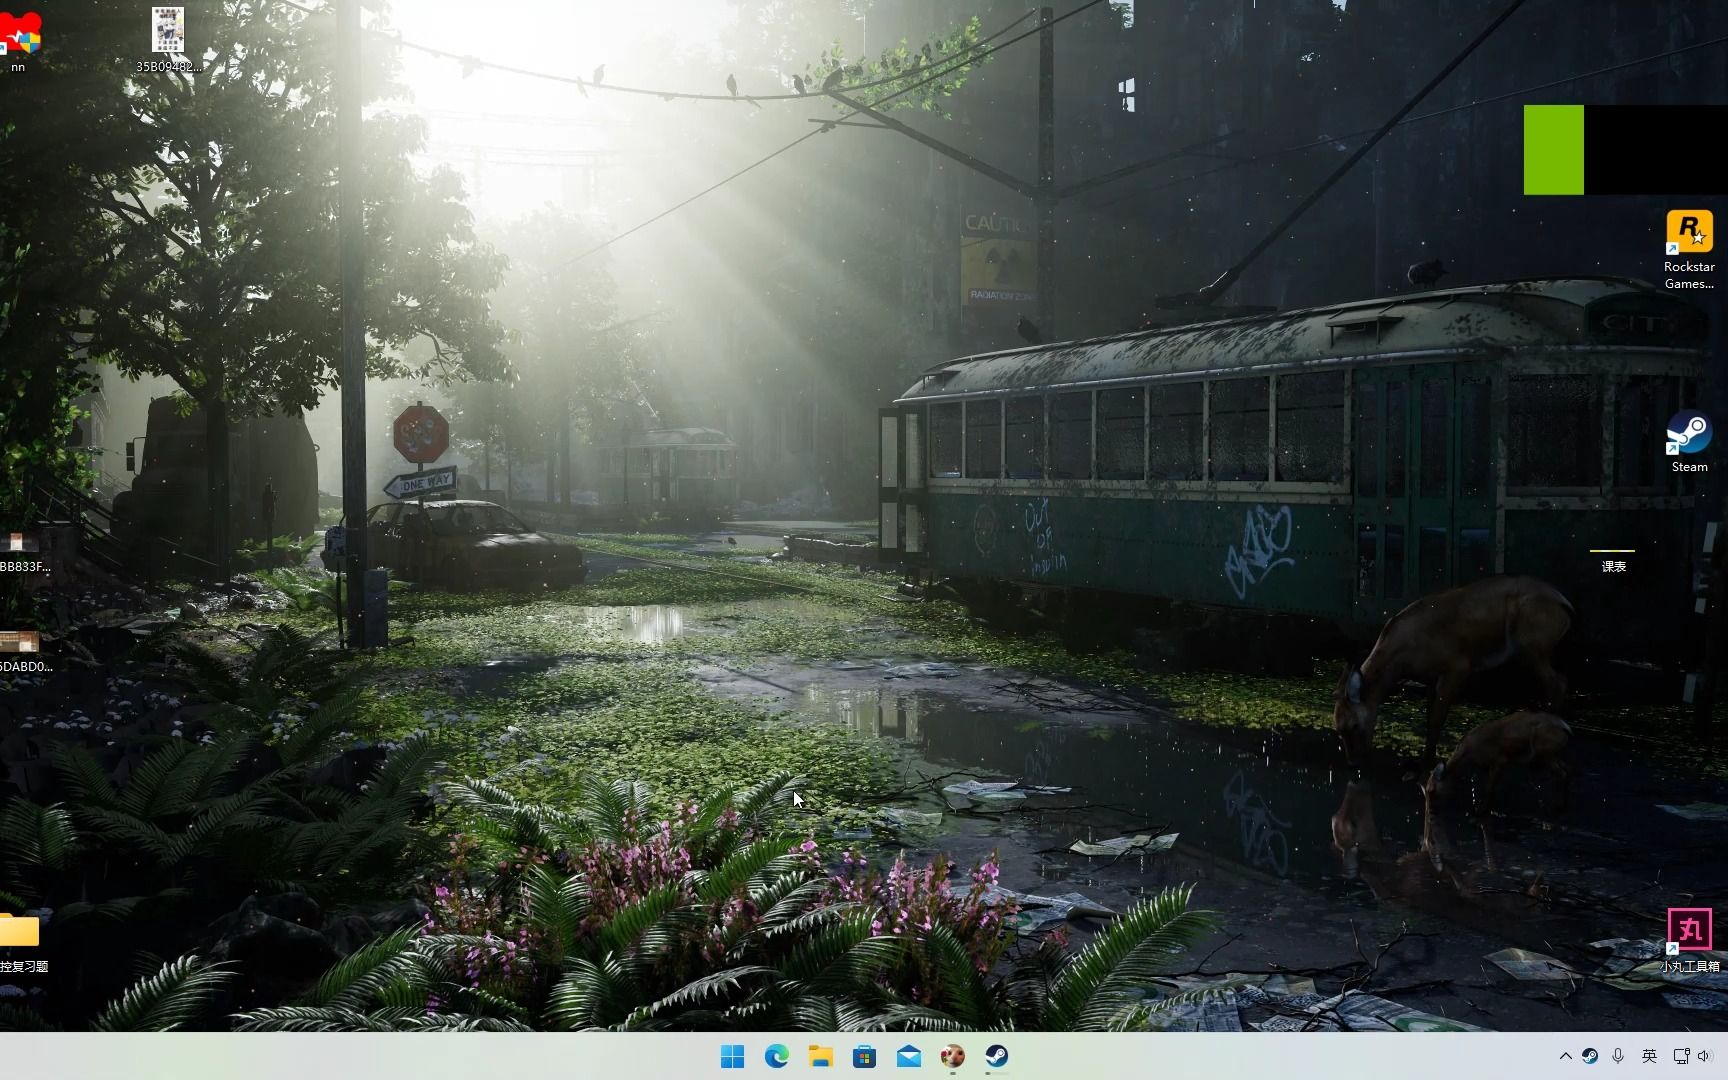Open network status tray icon
This screenshot has height=1080, width=1728.
tap(1681, 1056)
